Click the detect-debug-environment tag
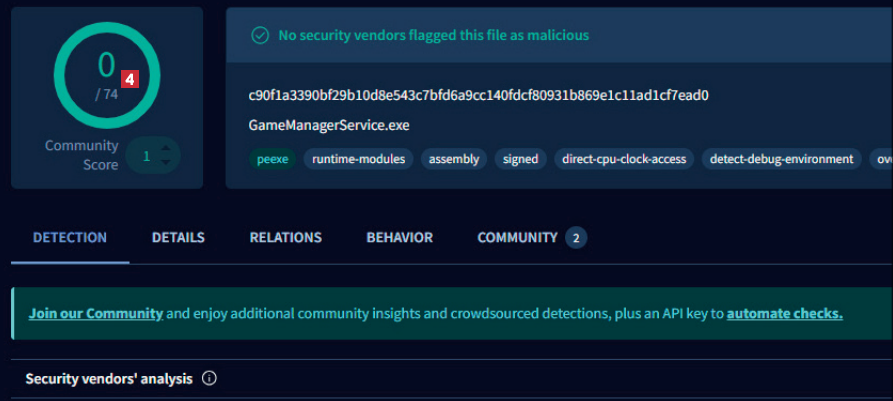 [781, 158]
